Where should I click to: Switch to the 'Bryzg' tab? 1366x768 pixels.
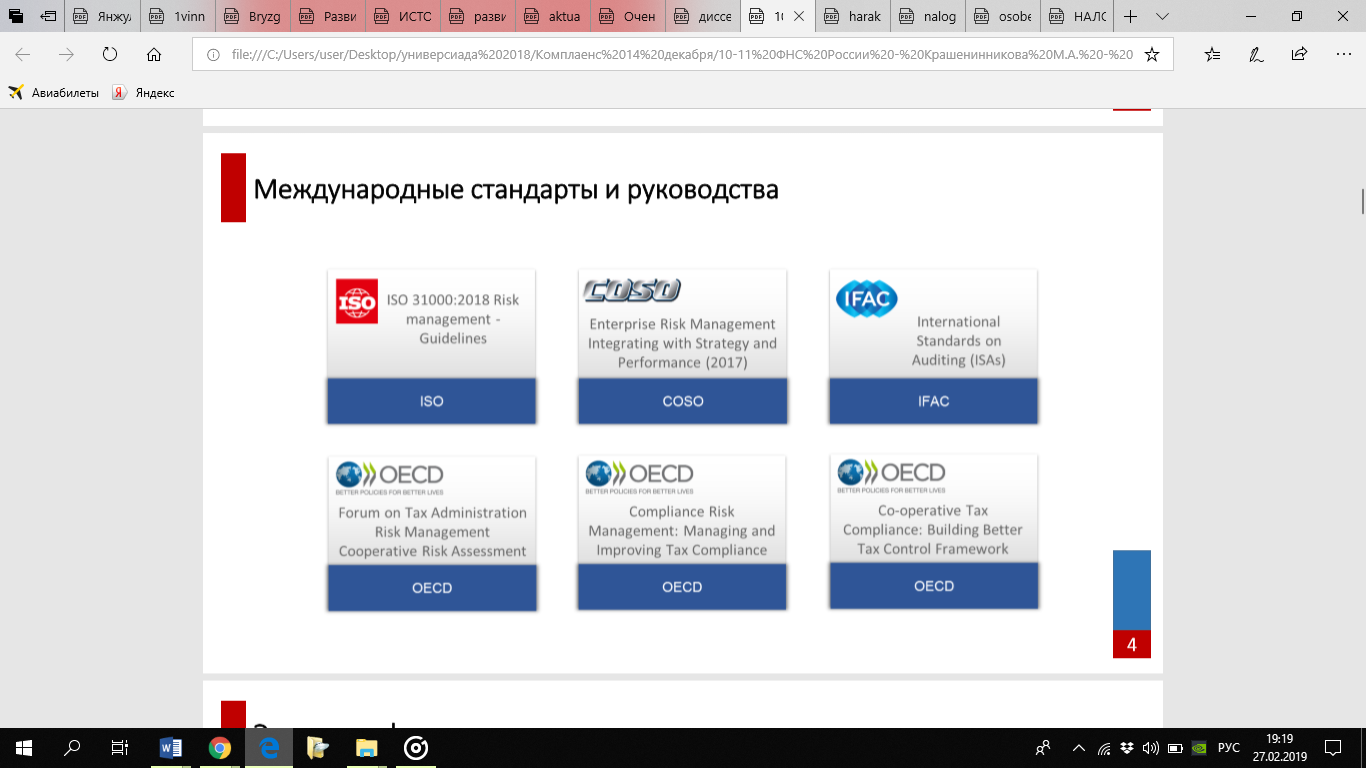point(253,17)
